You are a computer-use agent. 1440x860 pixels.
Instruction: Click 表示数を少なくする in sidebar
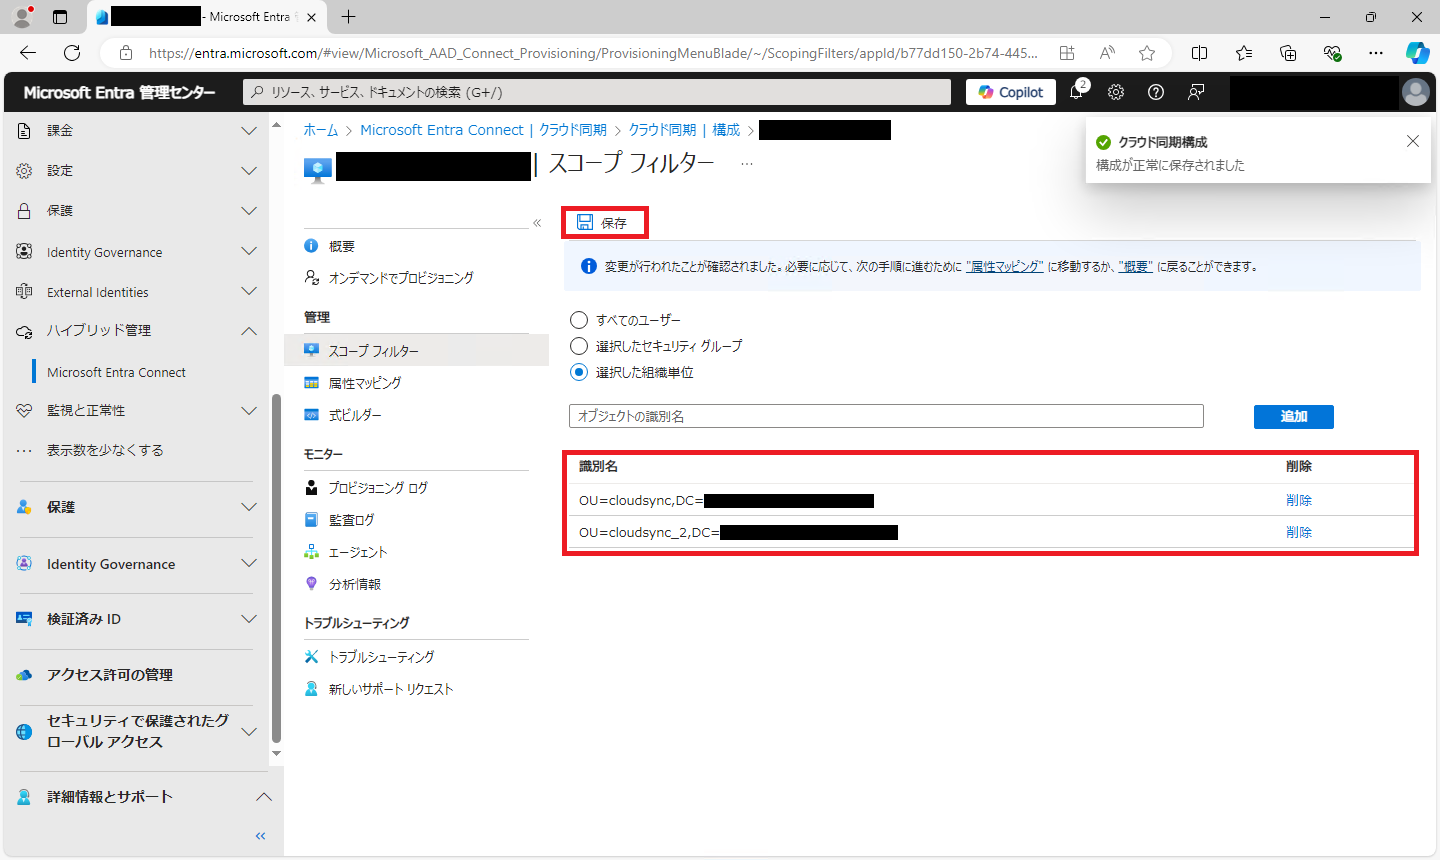coord(105,450)
